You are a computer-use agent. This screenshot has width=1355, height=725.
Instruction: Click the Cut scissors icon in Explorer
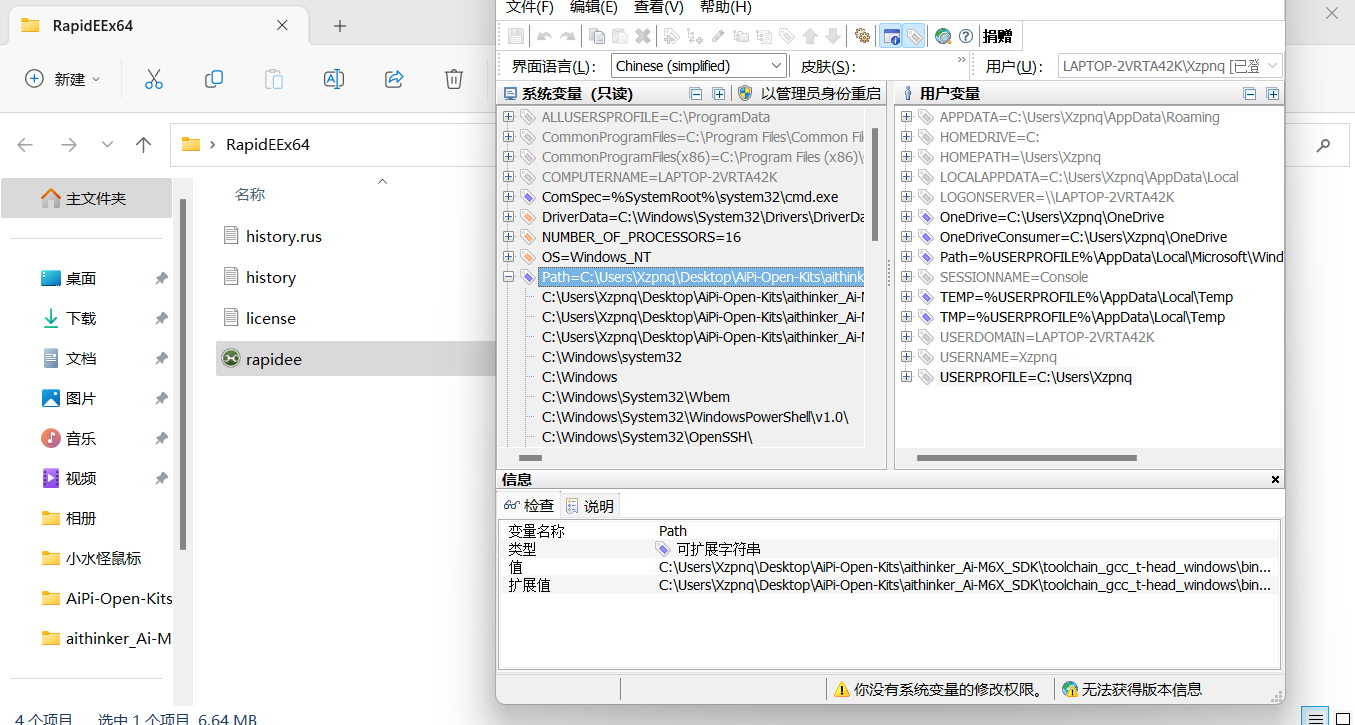153,79
